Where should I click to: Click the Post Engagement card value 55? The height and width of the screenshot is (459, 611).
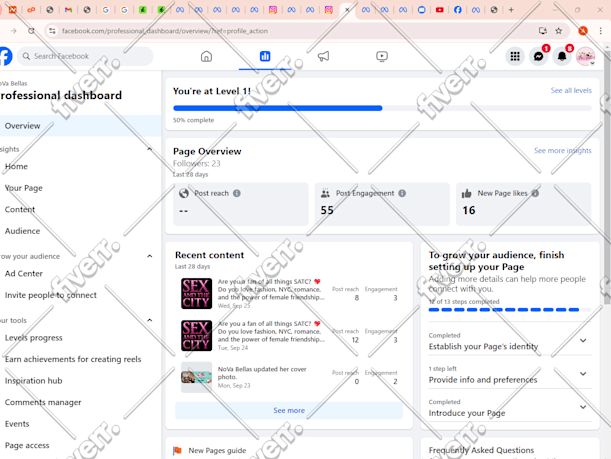pos(327,210)
